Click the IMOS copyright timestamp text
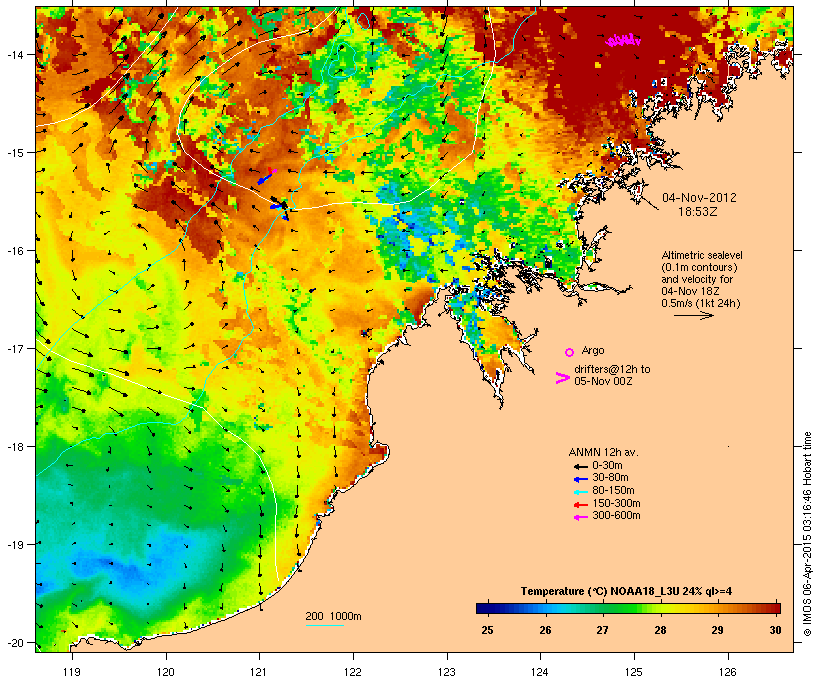 [x=807, y=535]
